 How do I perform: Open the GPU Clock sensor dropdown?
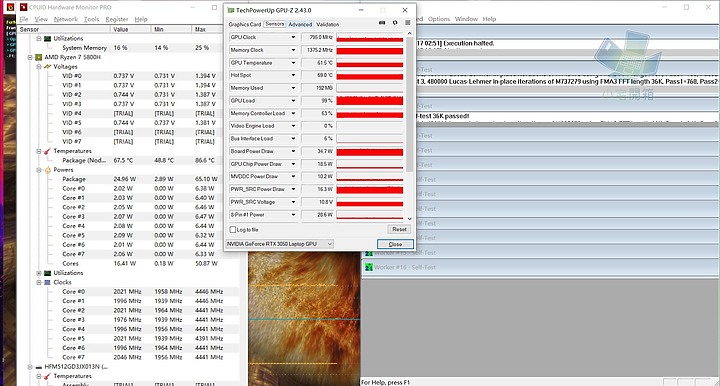coord(293,37)
